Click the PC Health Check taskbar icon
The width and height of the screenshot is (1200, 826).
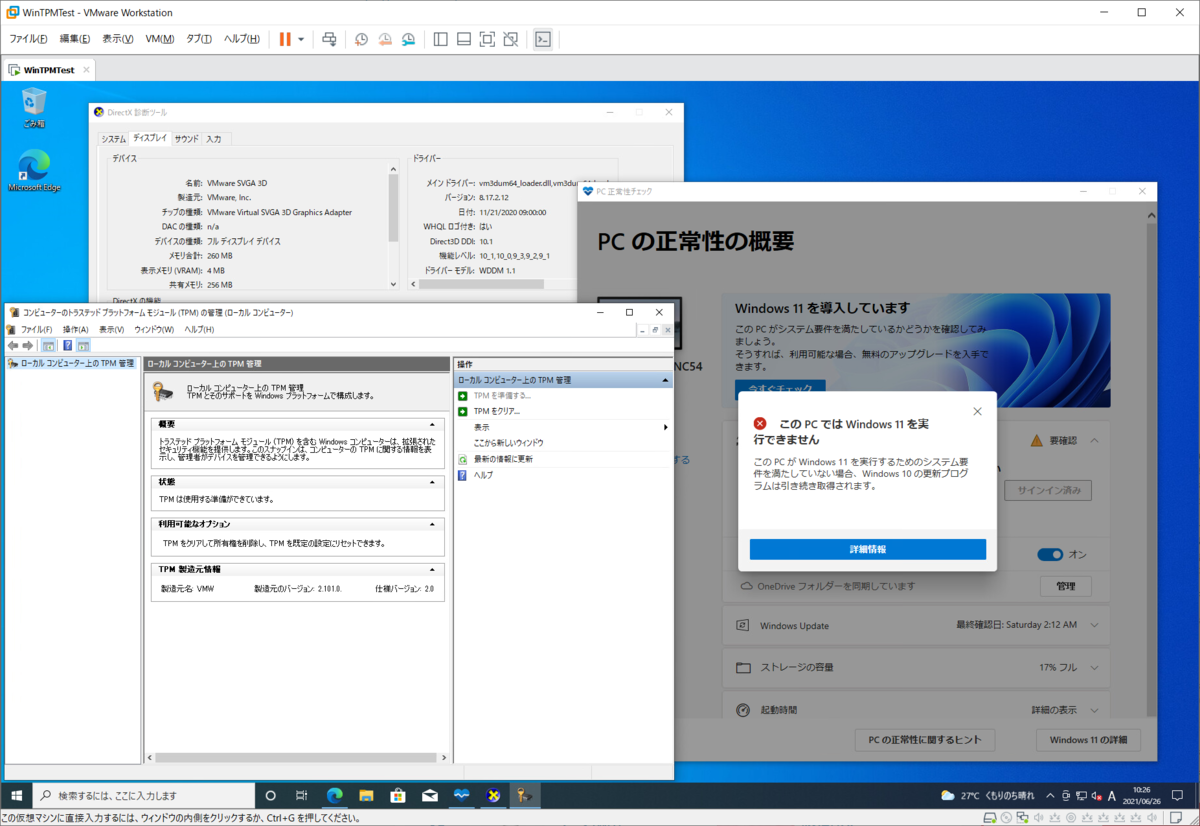click(x=461, y=796)
